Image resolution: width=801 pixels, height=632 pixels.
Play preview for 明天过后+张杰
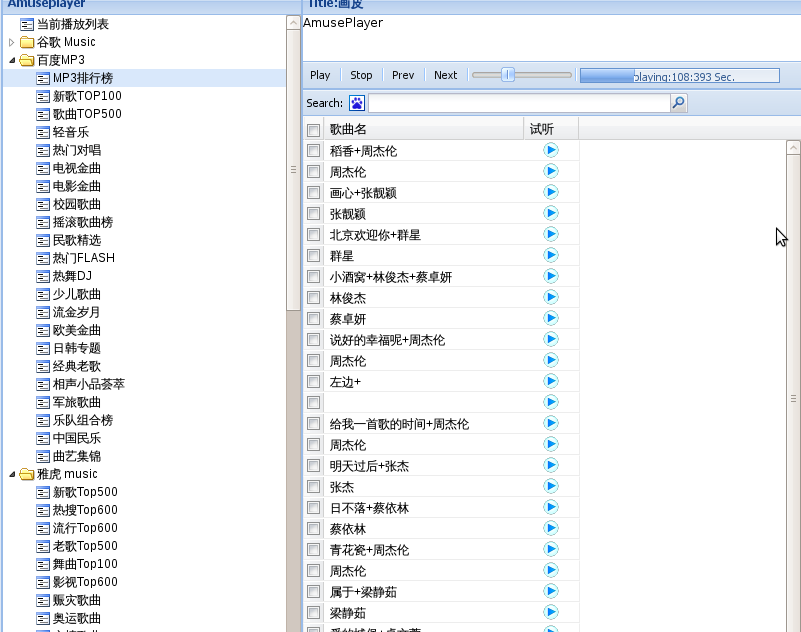pyautogui.click(x=551, y=465)
